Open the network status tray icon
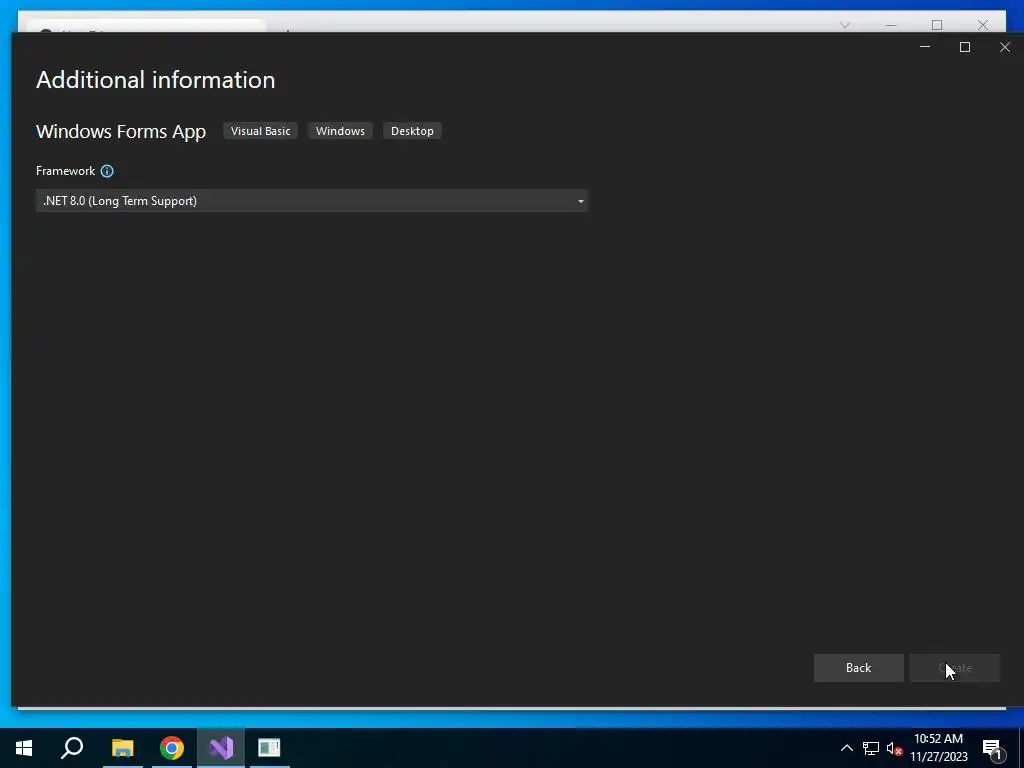Image resolution: width=1024 pixels, height=768 pixels. pyautogui.click(x=871, y=748)
